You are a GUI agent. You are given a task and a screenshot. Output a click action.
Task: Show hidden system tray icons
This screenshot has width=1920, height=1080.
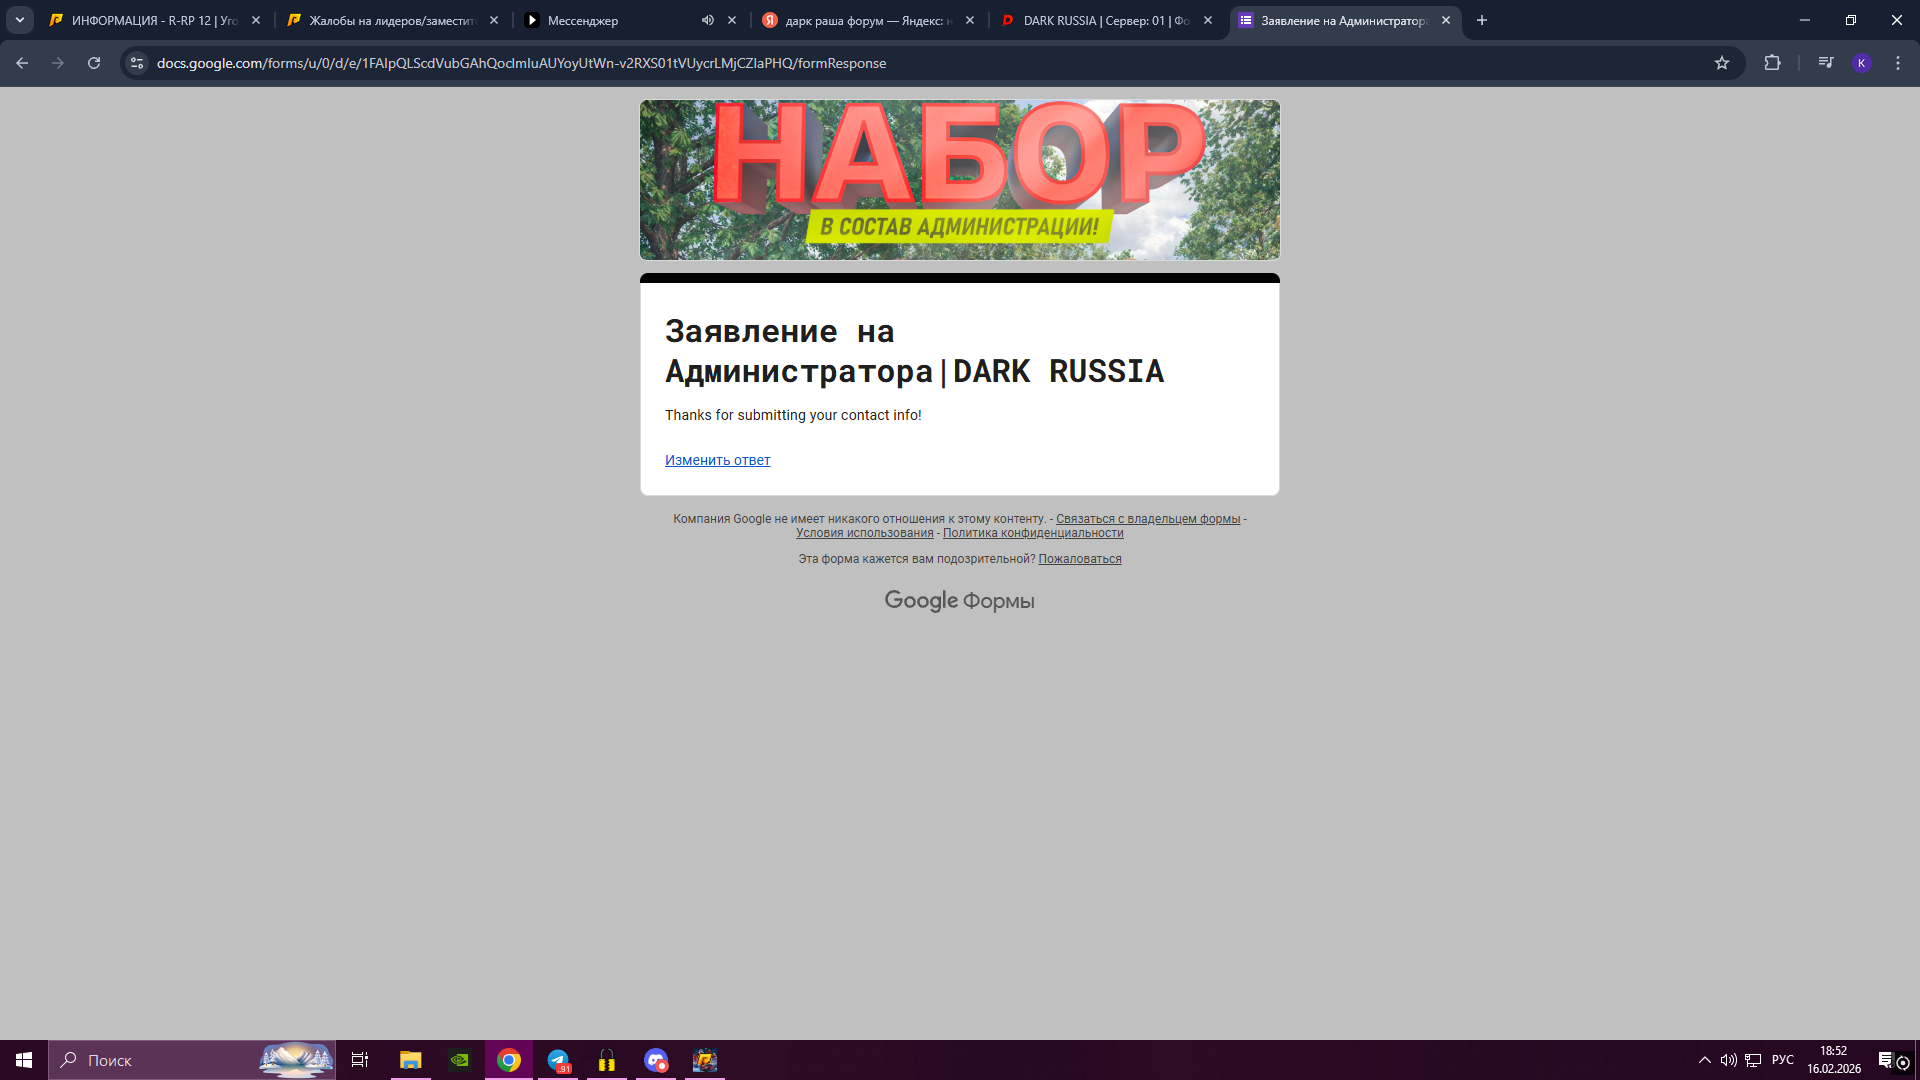1704,1060
